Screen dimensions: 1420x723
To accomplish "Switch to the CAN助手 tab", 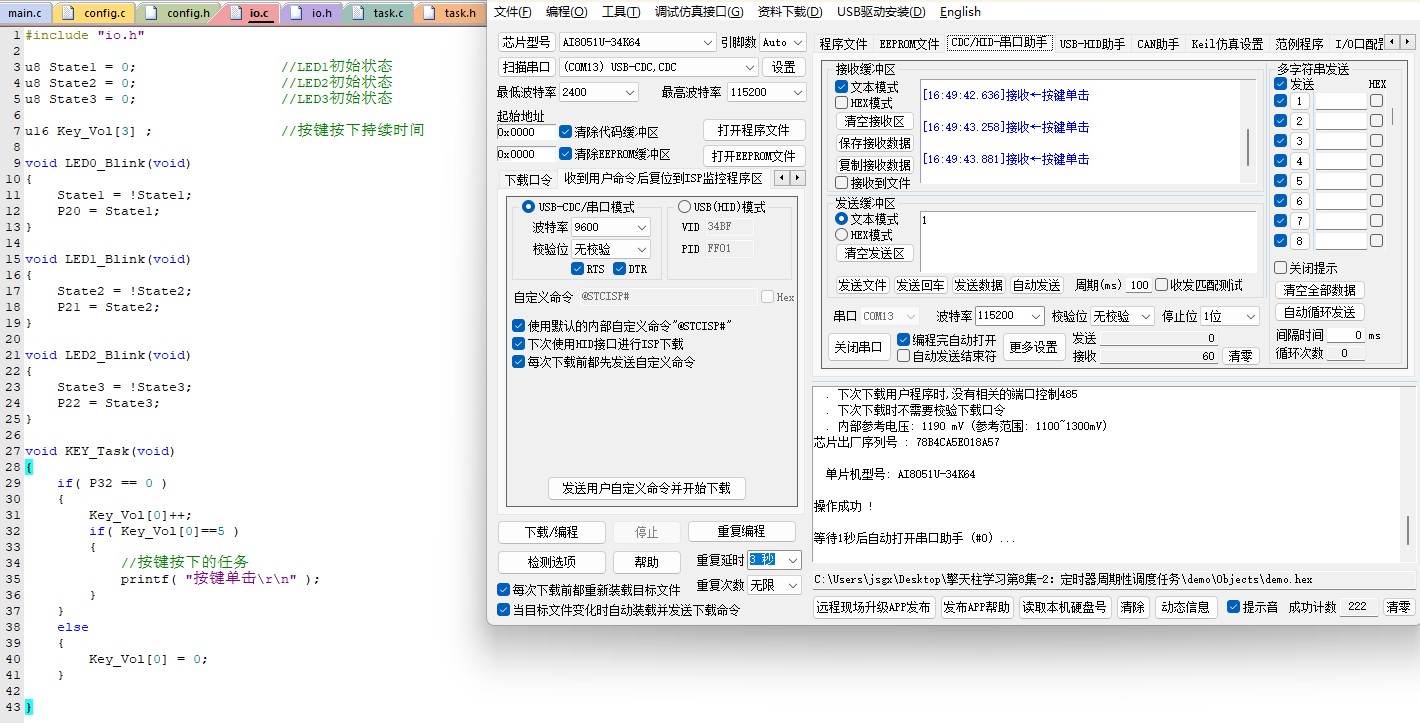I will [x=1158, y=44].
